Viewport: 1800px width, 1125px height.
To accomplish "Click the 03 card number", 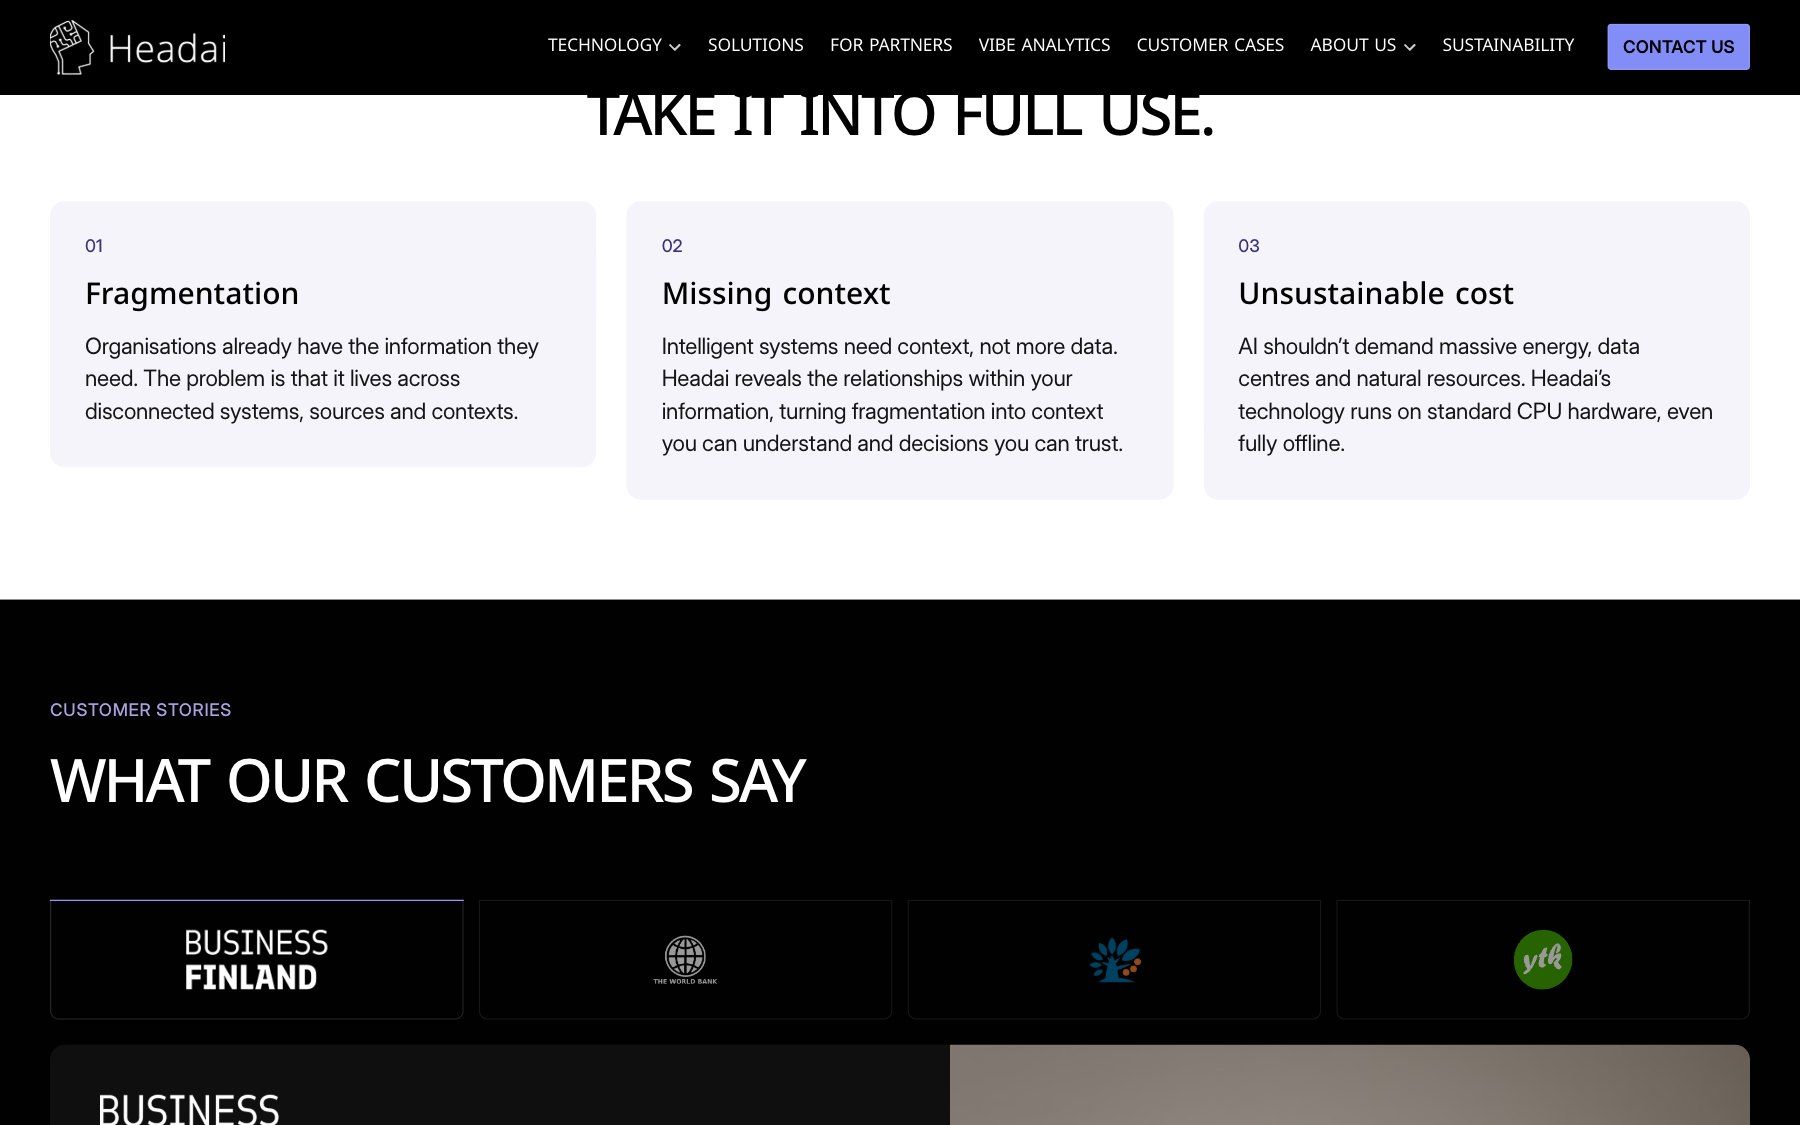I will 1249,246.
